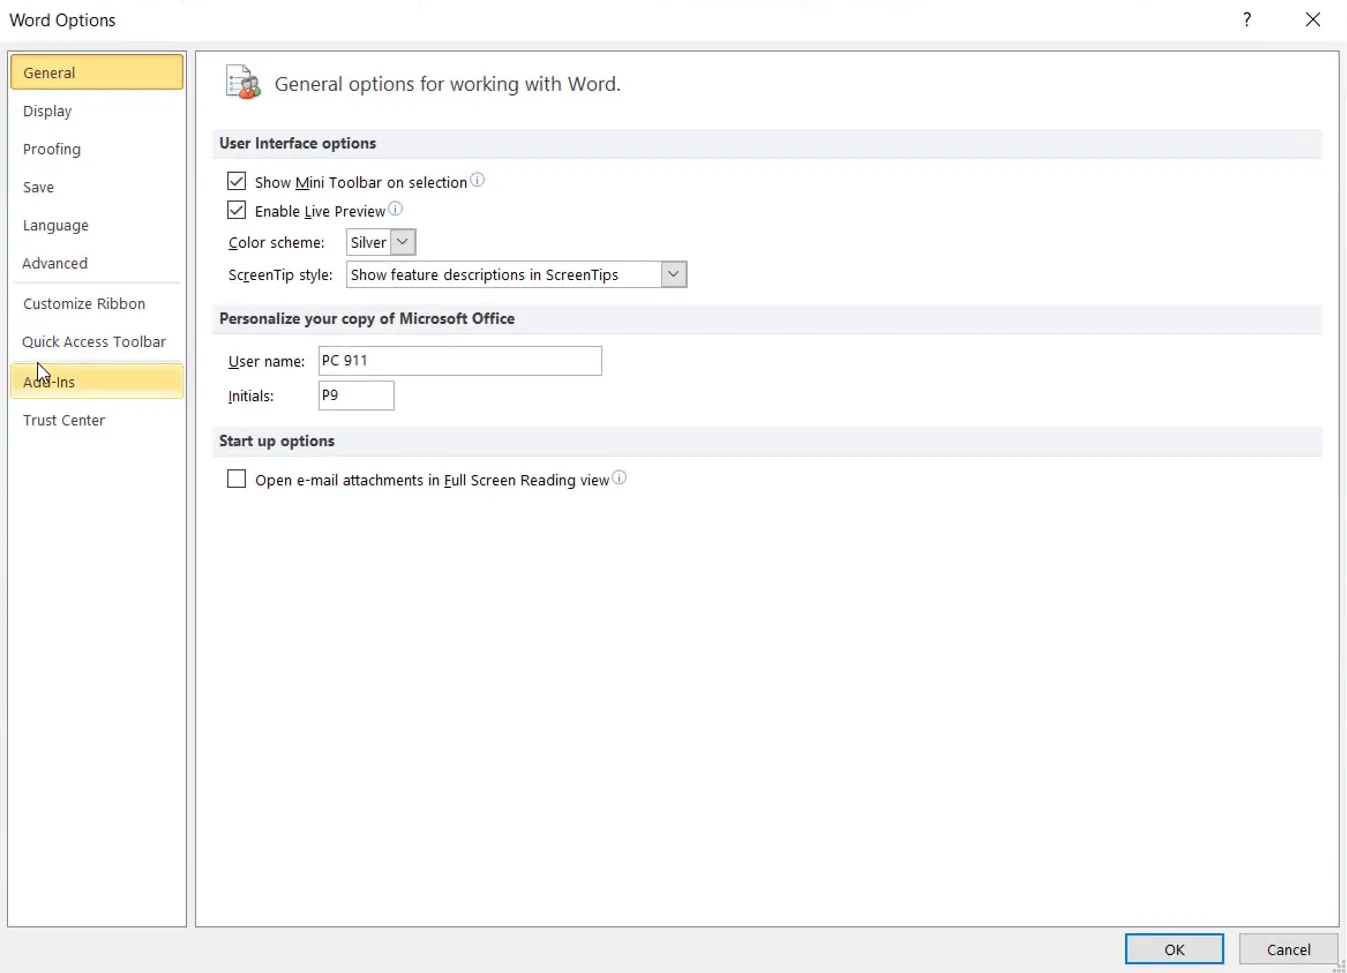Select the General category
The width and height of the screenshot is (1347, 973).
click(97, 72)
